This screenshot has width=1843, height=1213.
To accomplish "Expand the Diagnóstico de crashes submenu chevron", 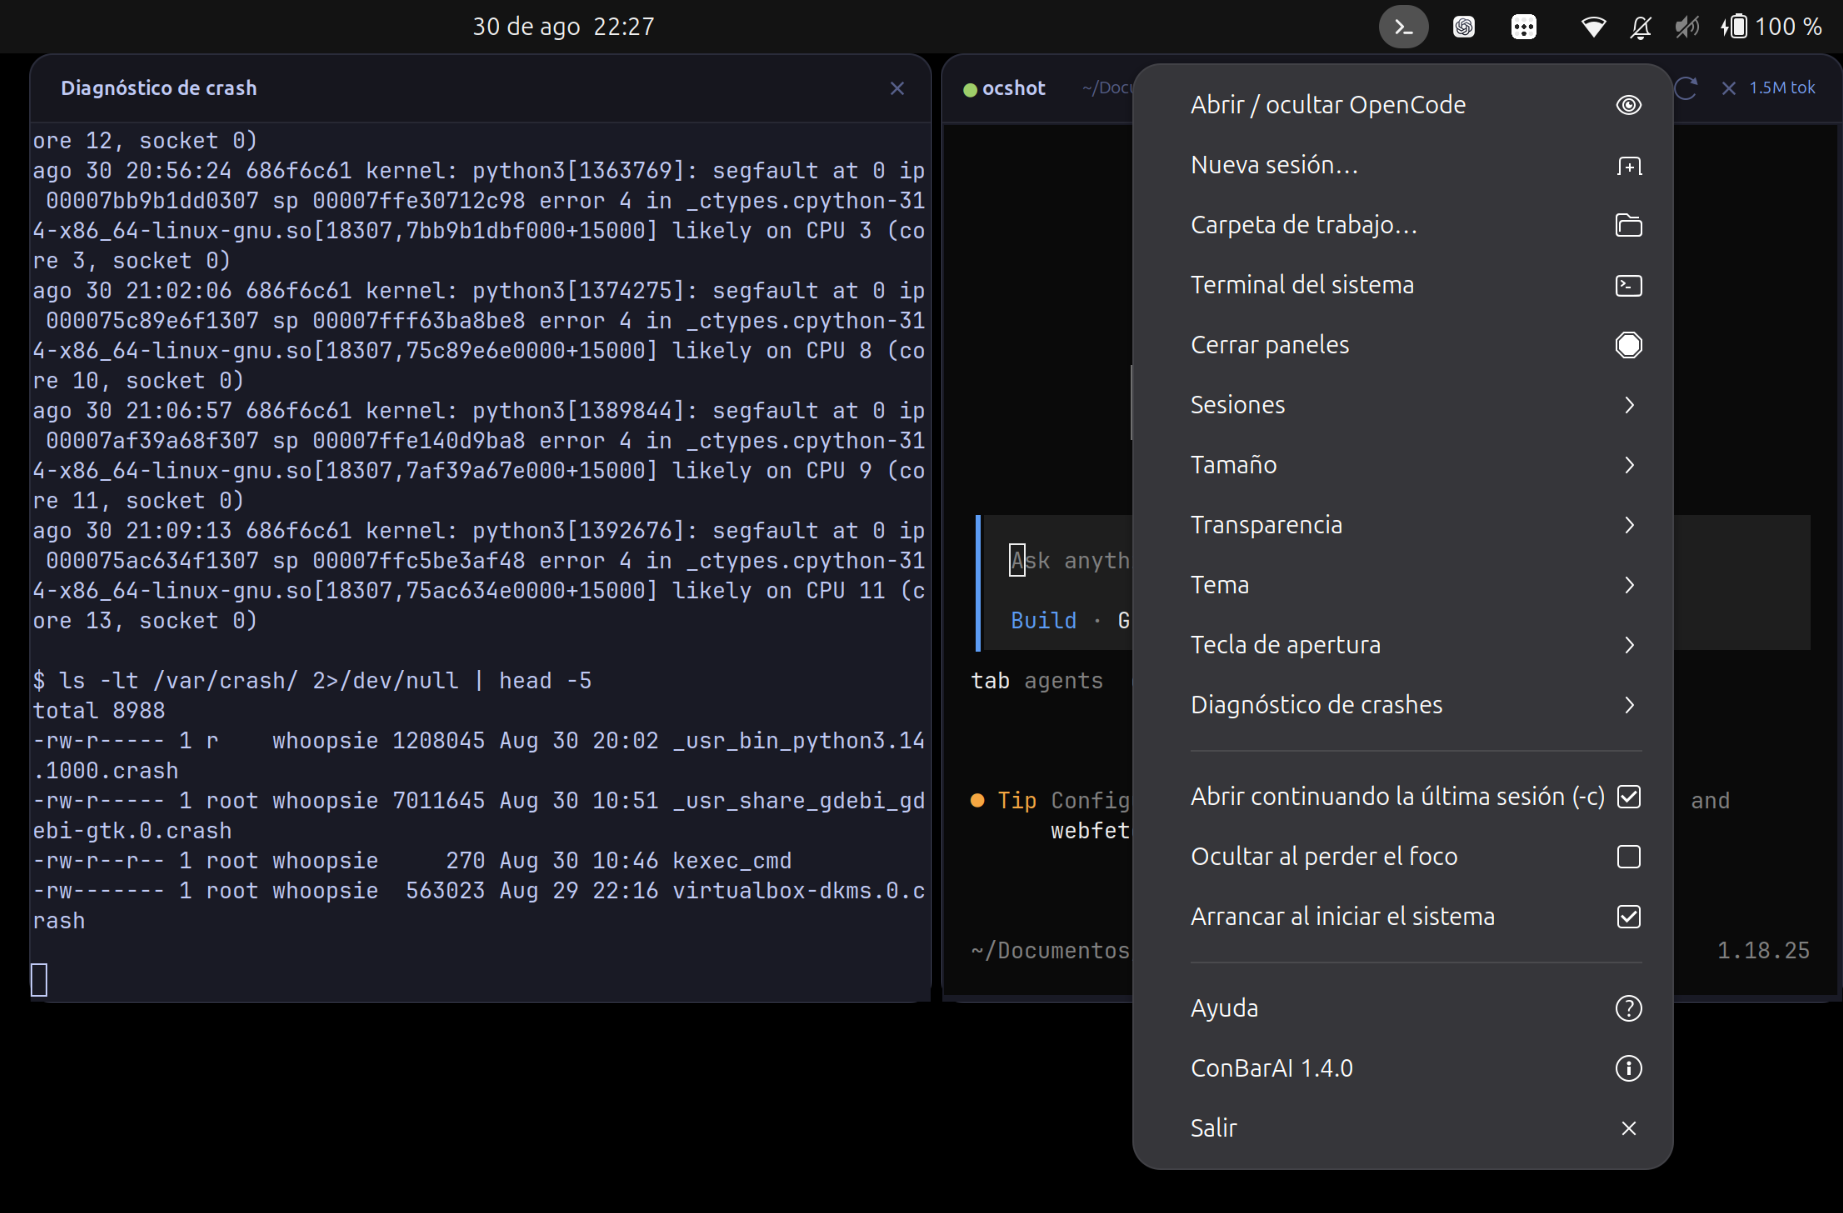I will tap(1629, 705).
